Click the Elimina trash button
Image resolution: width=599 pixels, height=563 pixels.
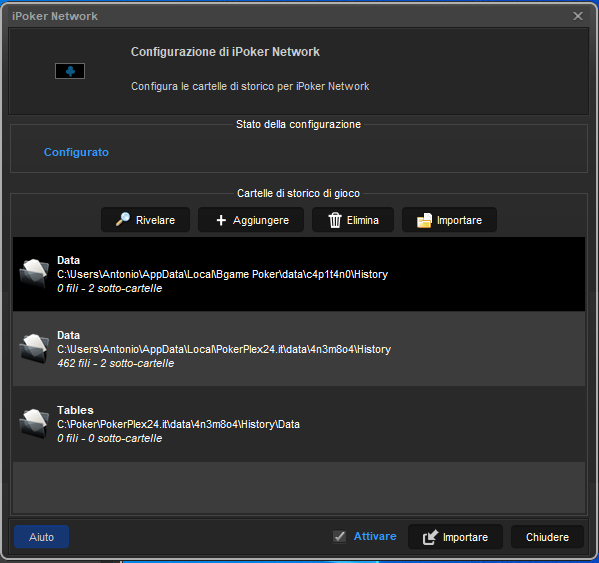tap(353, 220)
